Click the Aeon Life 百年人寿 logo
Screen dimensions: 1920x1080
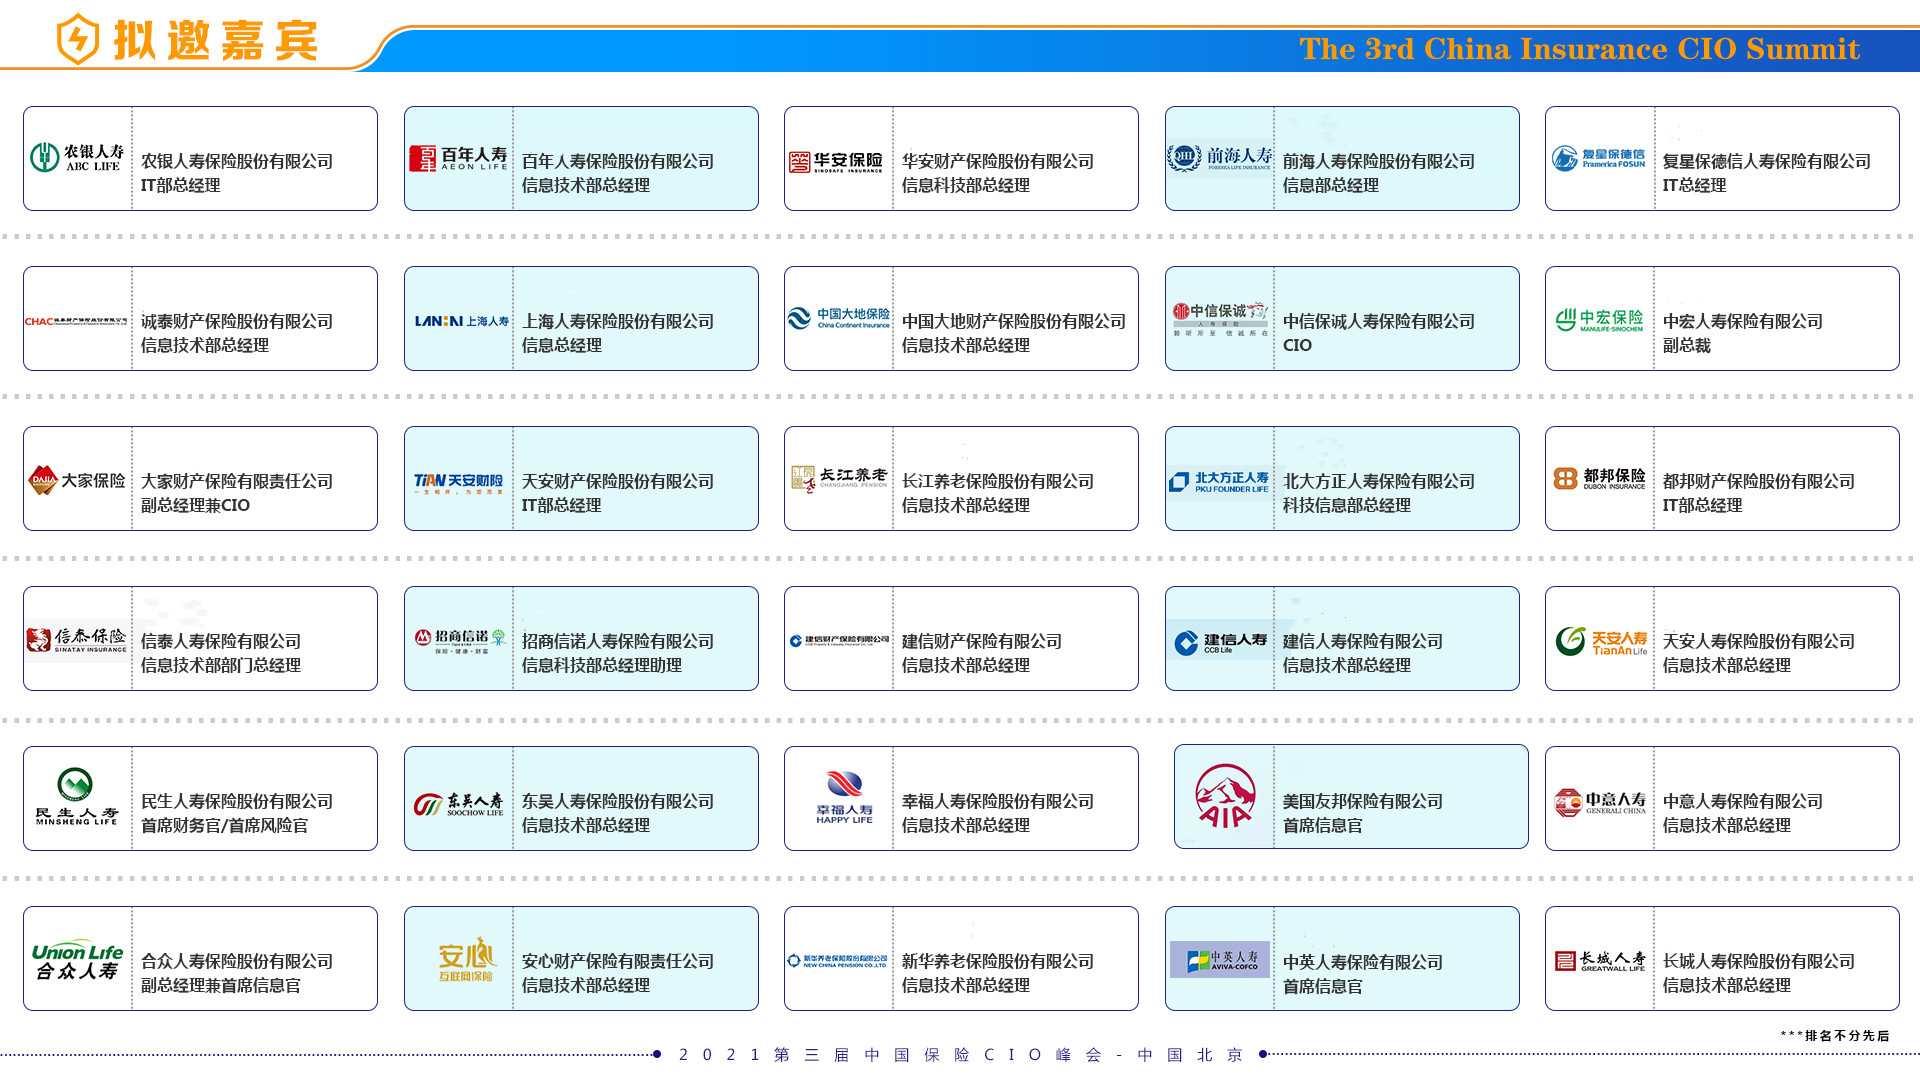(458, 158)
